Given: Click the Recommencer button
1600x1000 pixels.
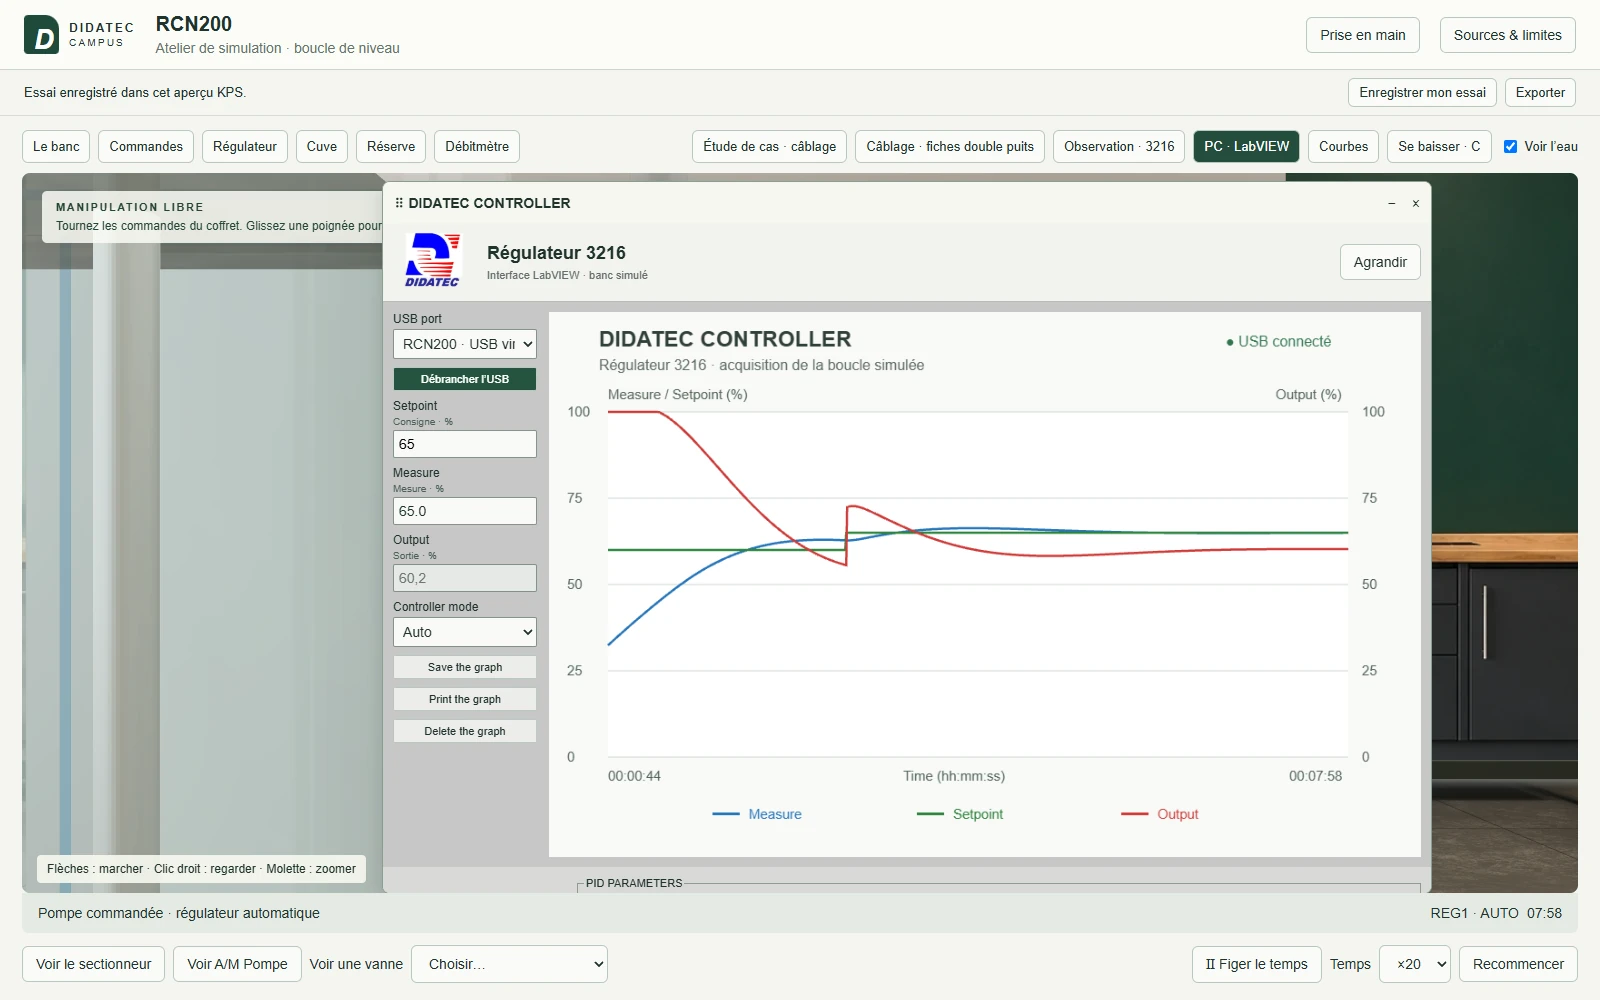Looking at the screenshot, I should tap(1518, 964).
